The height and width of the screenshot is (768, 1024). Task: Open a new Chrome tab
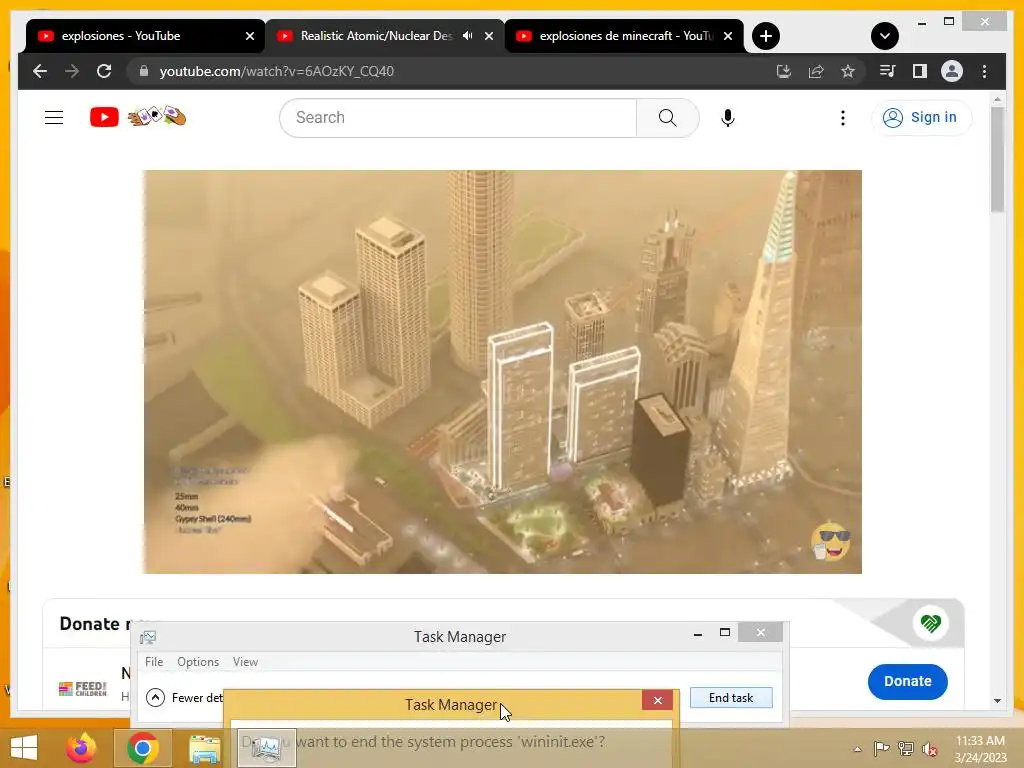[765, 36]
